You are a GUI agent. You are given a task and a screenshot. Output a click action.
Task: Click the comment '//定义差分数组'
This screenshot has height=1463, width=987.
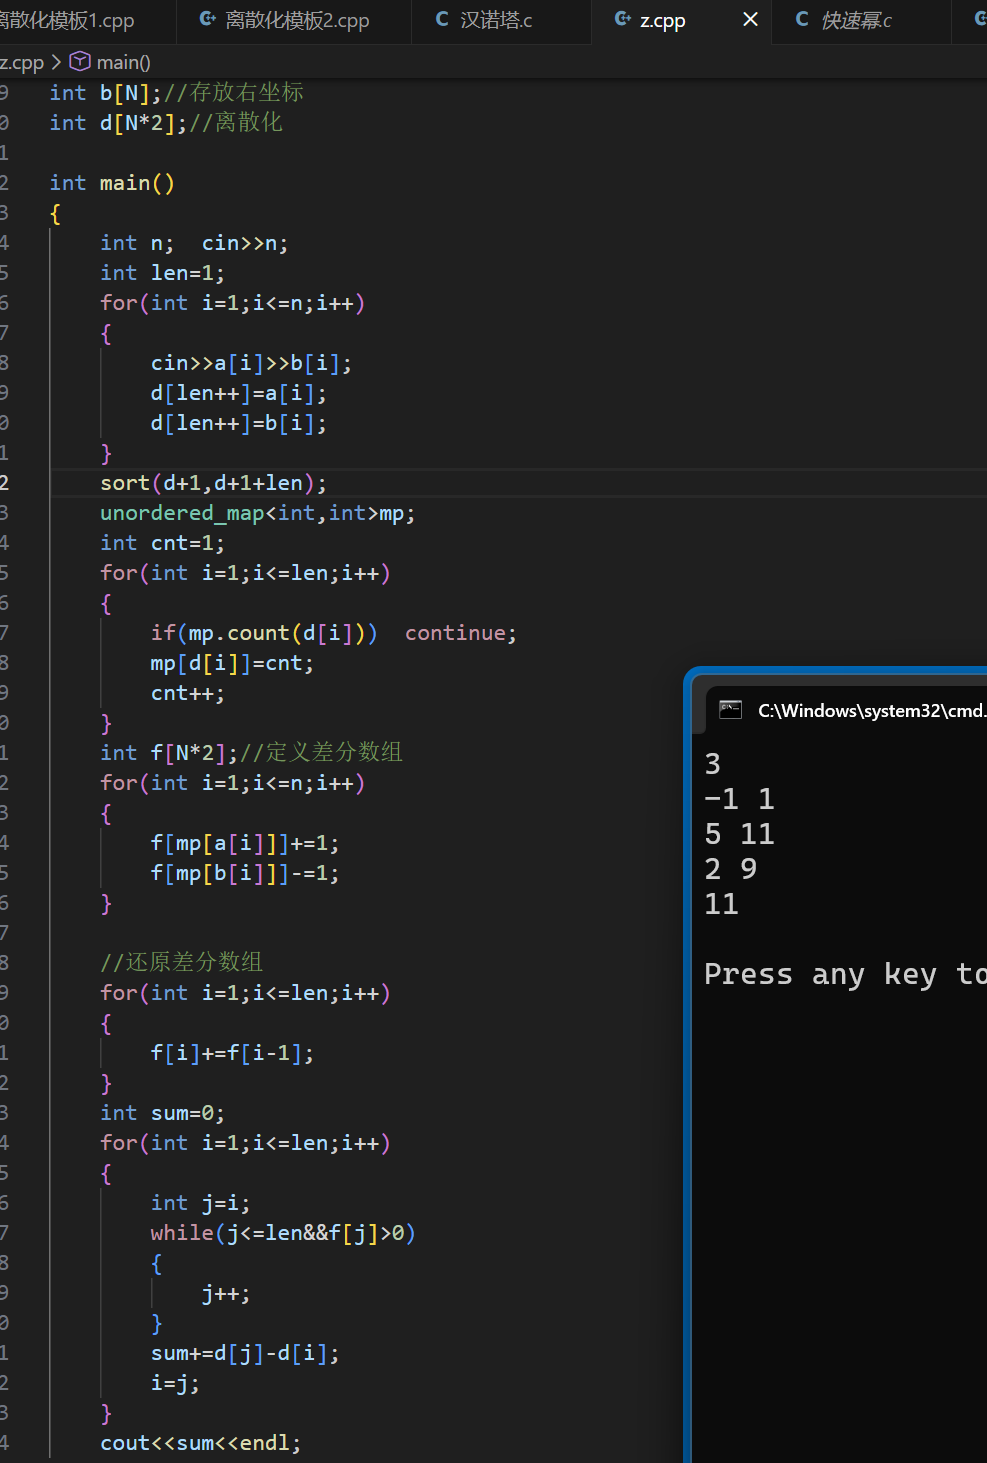point(321,753)
